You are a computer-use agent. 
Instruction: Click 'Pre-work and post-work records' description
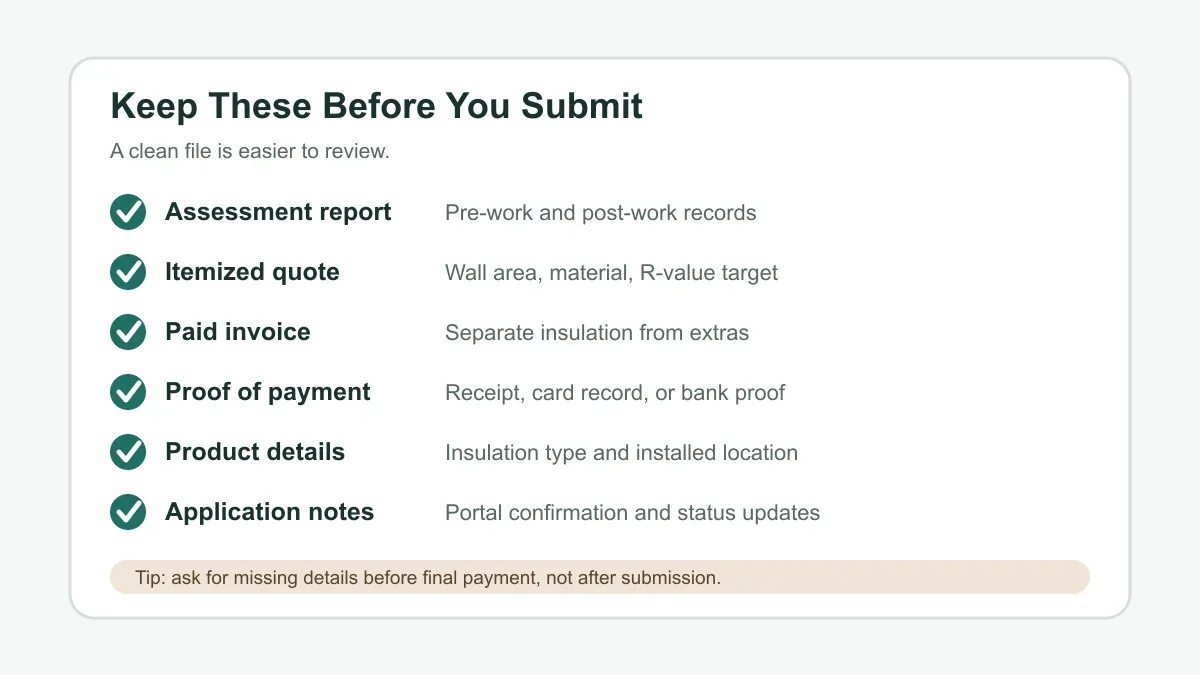click(601, 213)
